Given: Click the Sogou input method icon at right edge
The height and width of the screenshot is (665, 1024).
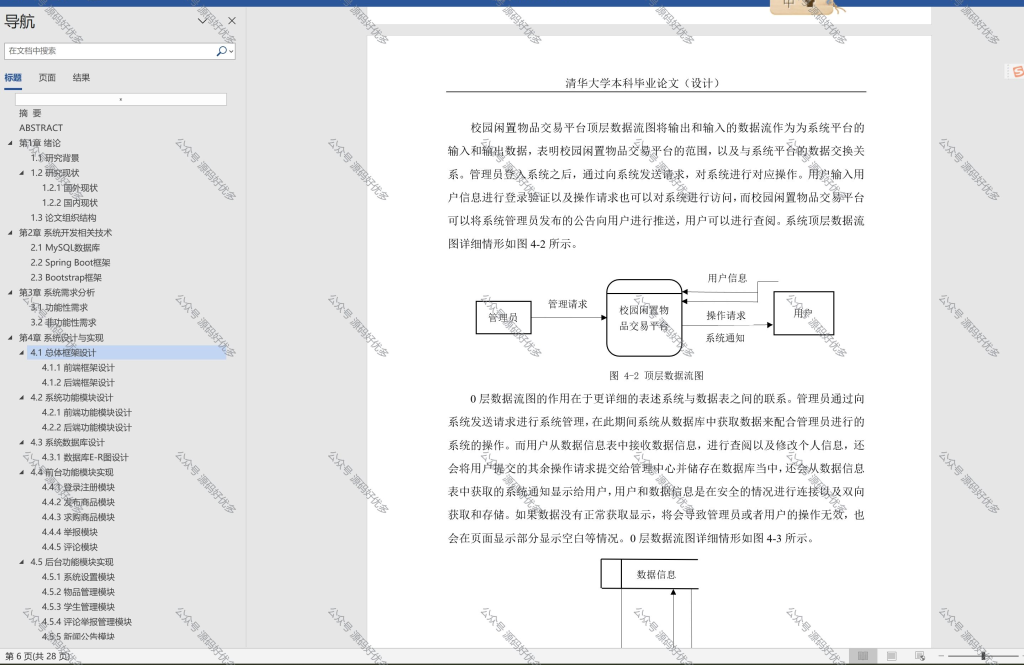Looking at the screenshot, I should click(x=1016, y=71).
